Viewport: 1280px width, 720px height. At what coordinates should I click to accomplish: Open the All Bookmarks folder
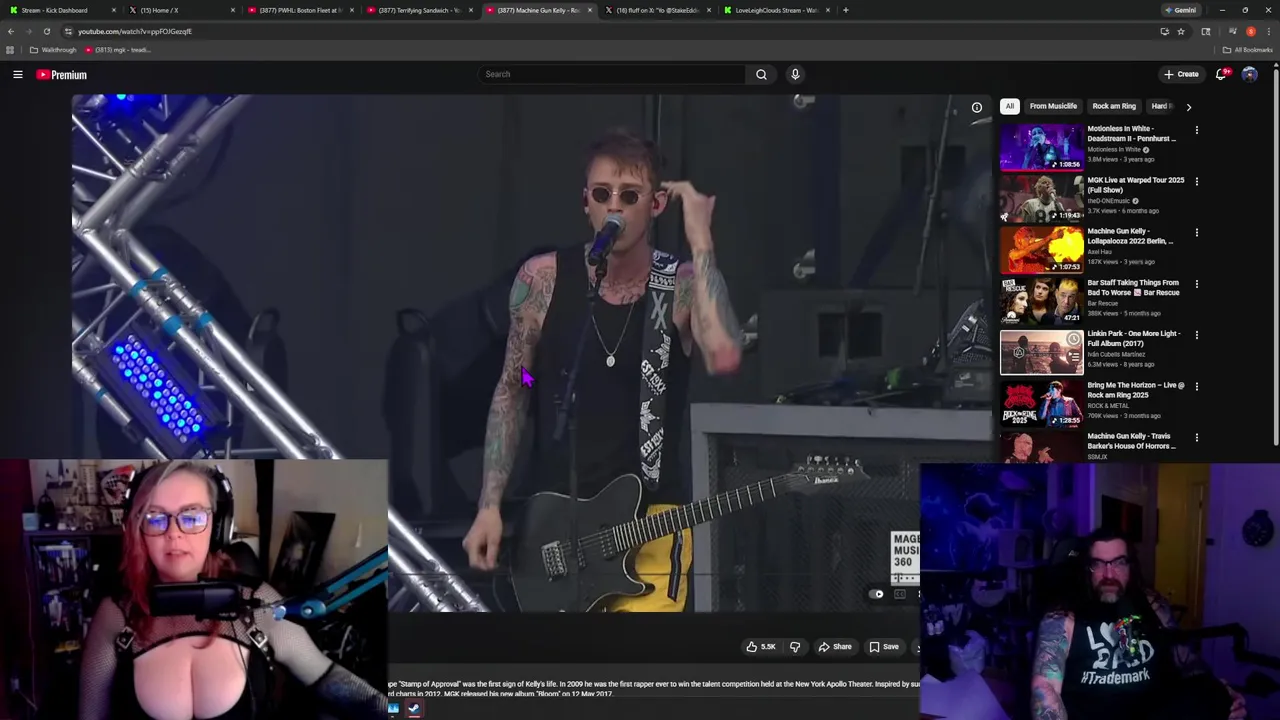(1247, 50)
